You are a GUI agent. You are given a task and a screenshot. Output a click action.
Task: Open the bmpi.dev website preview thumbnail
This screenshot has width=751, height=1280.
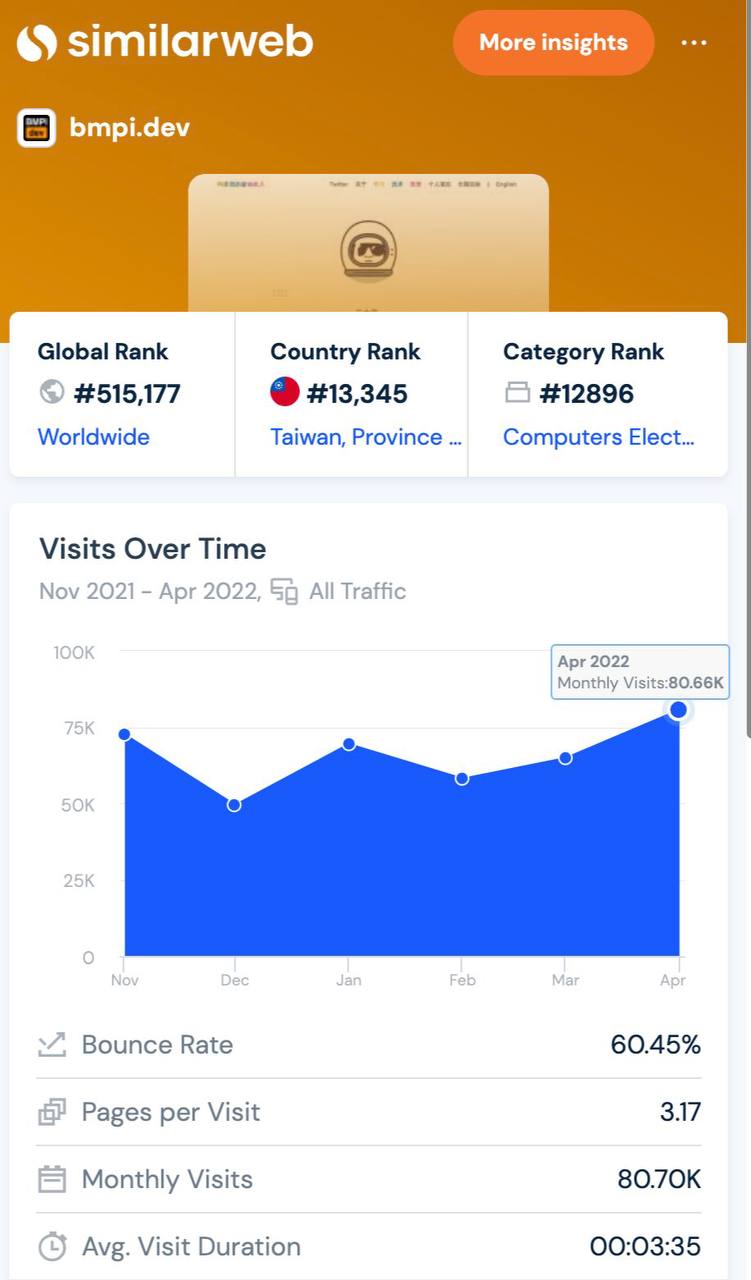[368, 243]
